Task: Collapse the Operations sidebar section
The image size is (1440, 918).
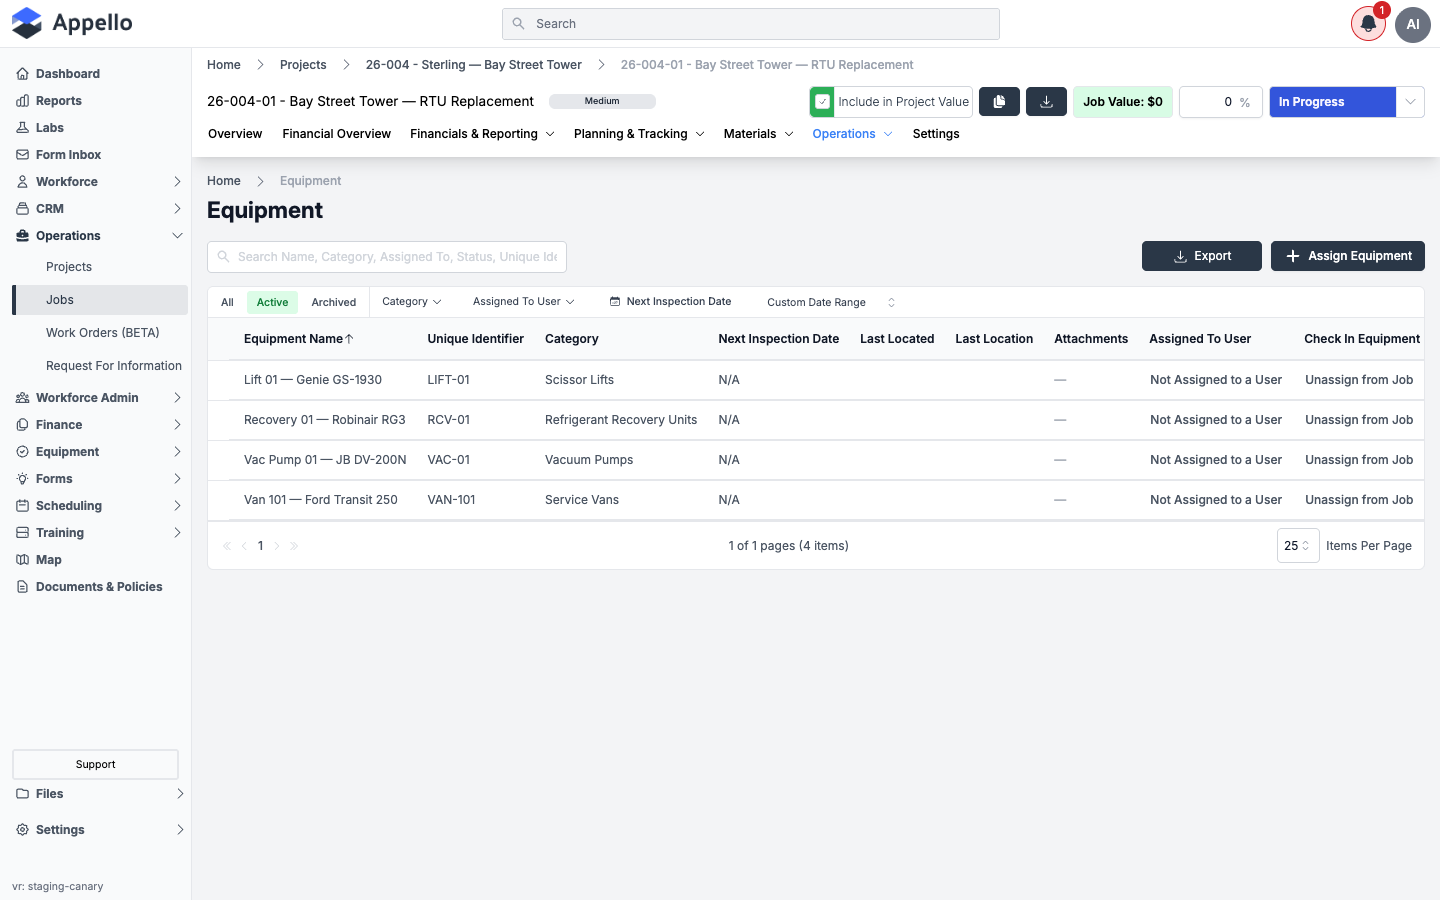Action: [99, 236]
